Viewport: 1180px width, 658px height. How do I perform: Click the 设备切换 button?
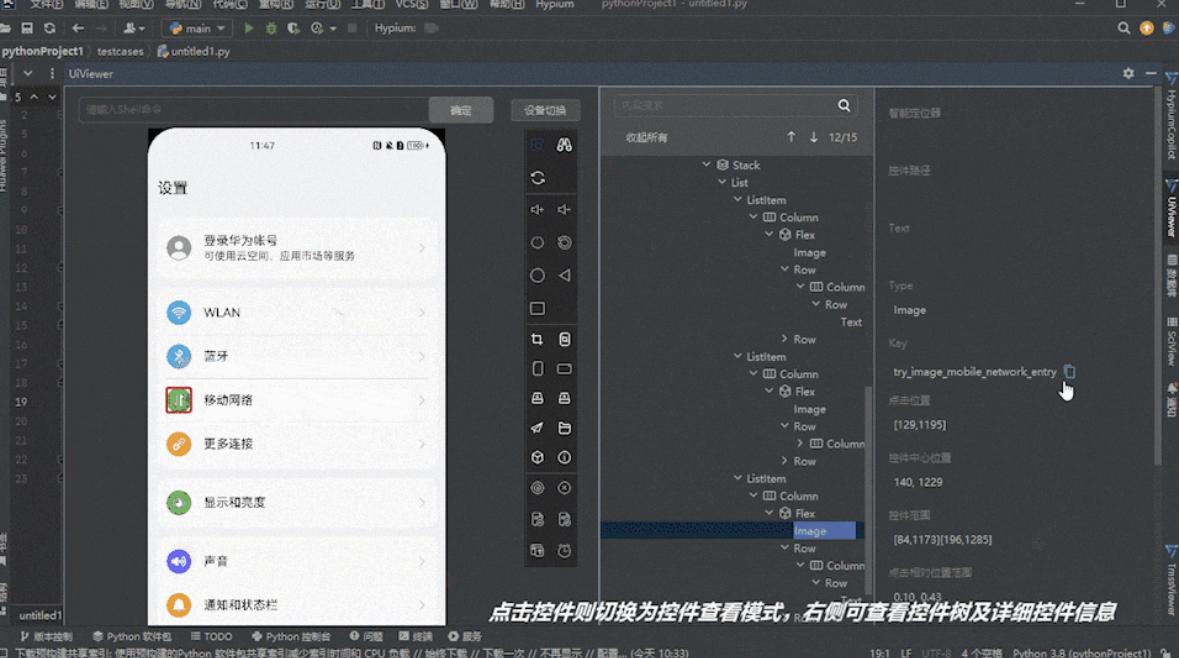click(x=545, y=110)
